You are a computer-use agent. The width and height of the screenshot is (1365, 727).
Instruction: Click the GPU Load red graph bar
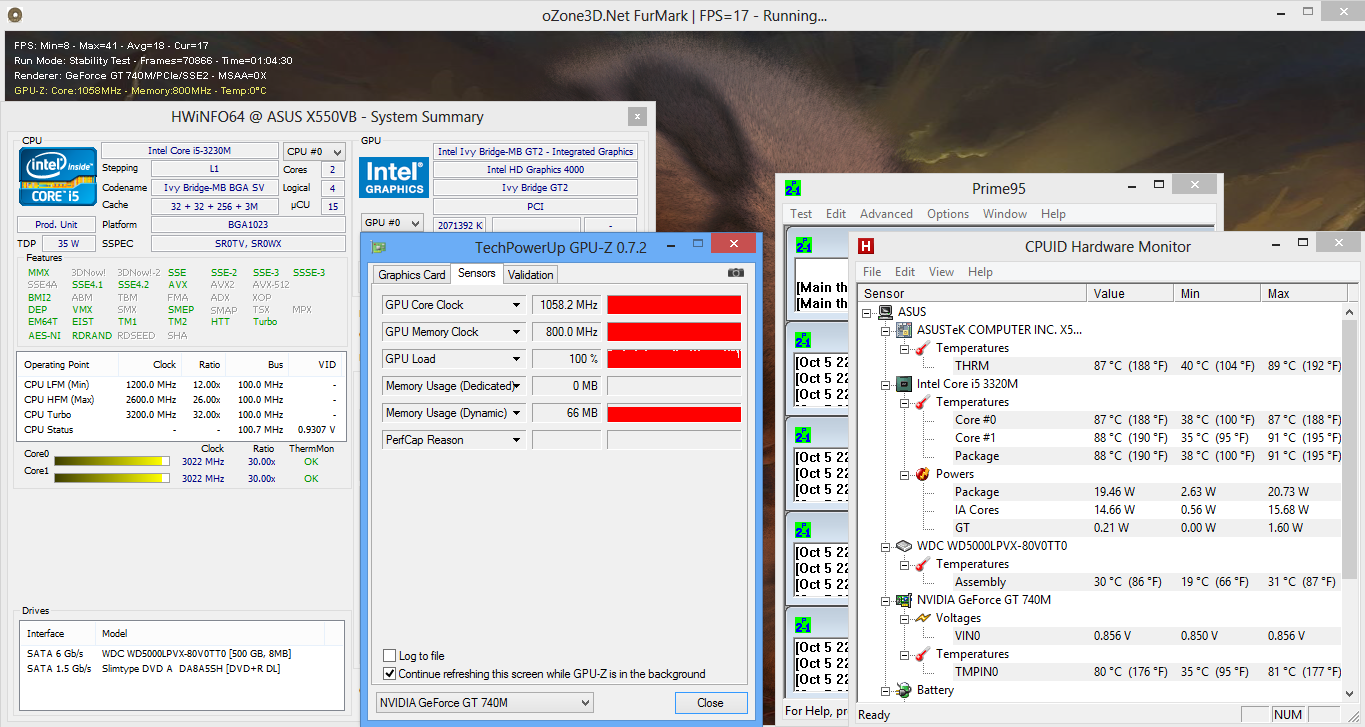click(674, 359)
